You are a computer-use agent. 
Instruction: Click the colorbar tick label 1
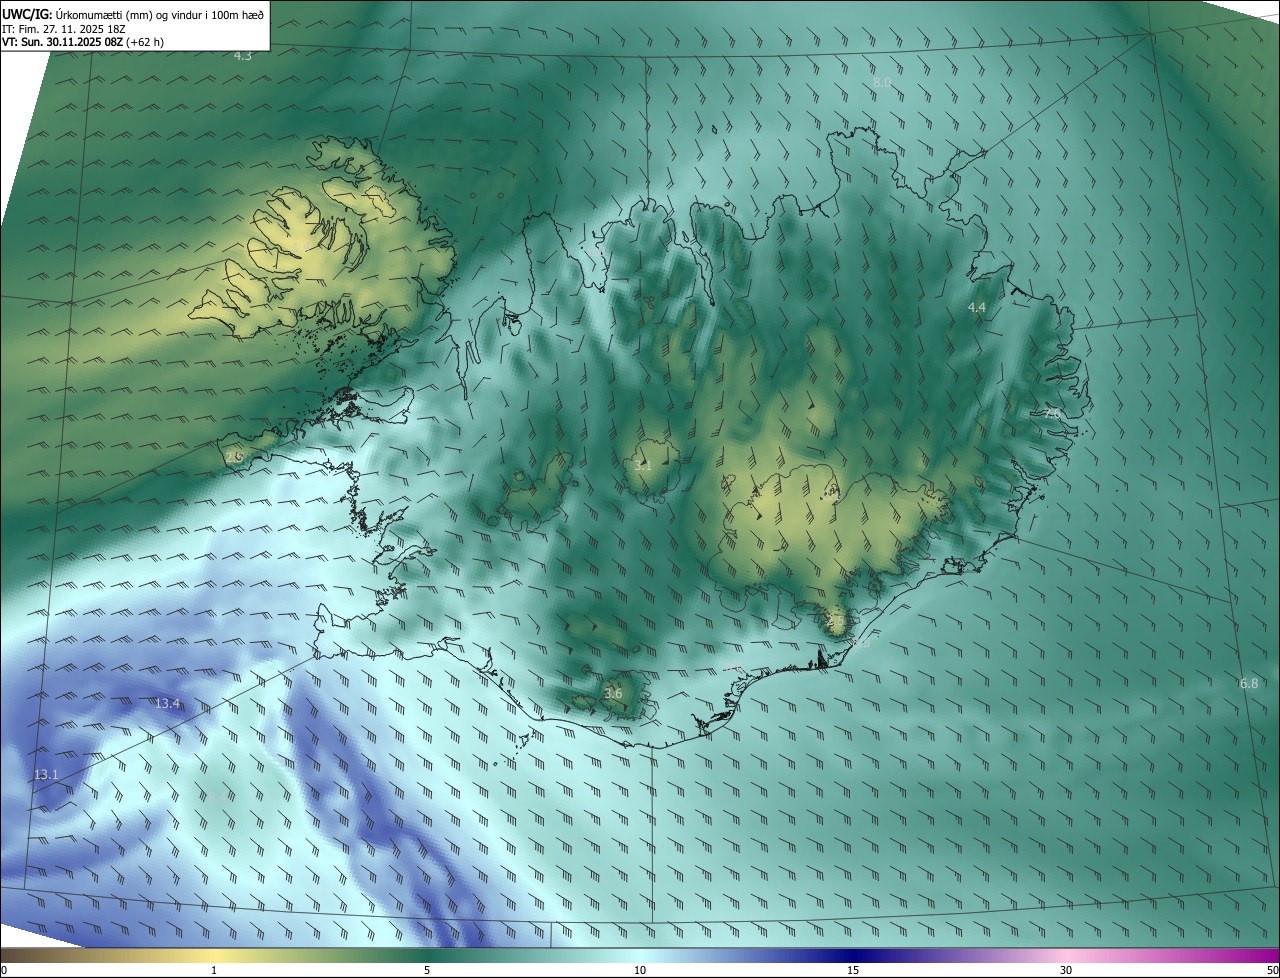[214, 971]
